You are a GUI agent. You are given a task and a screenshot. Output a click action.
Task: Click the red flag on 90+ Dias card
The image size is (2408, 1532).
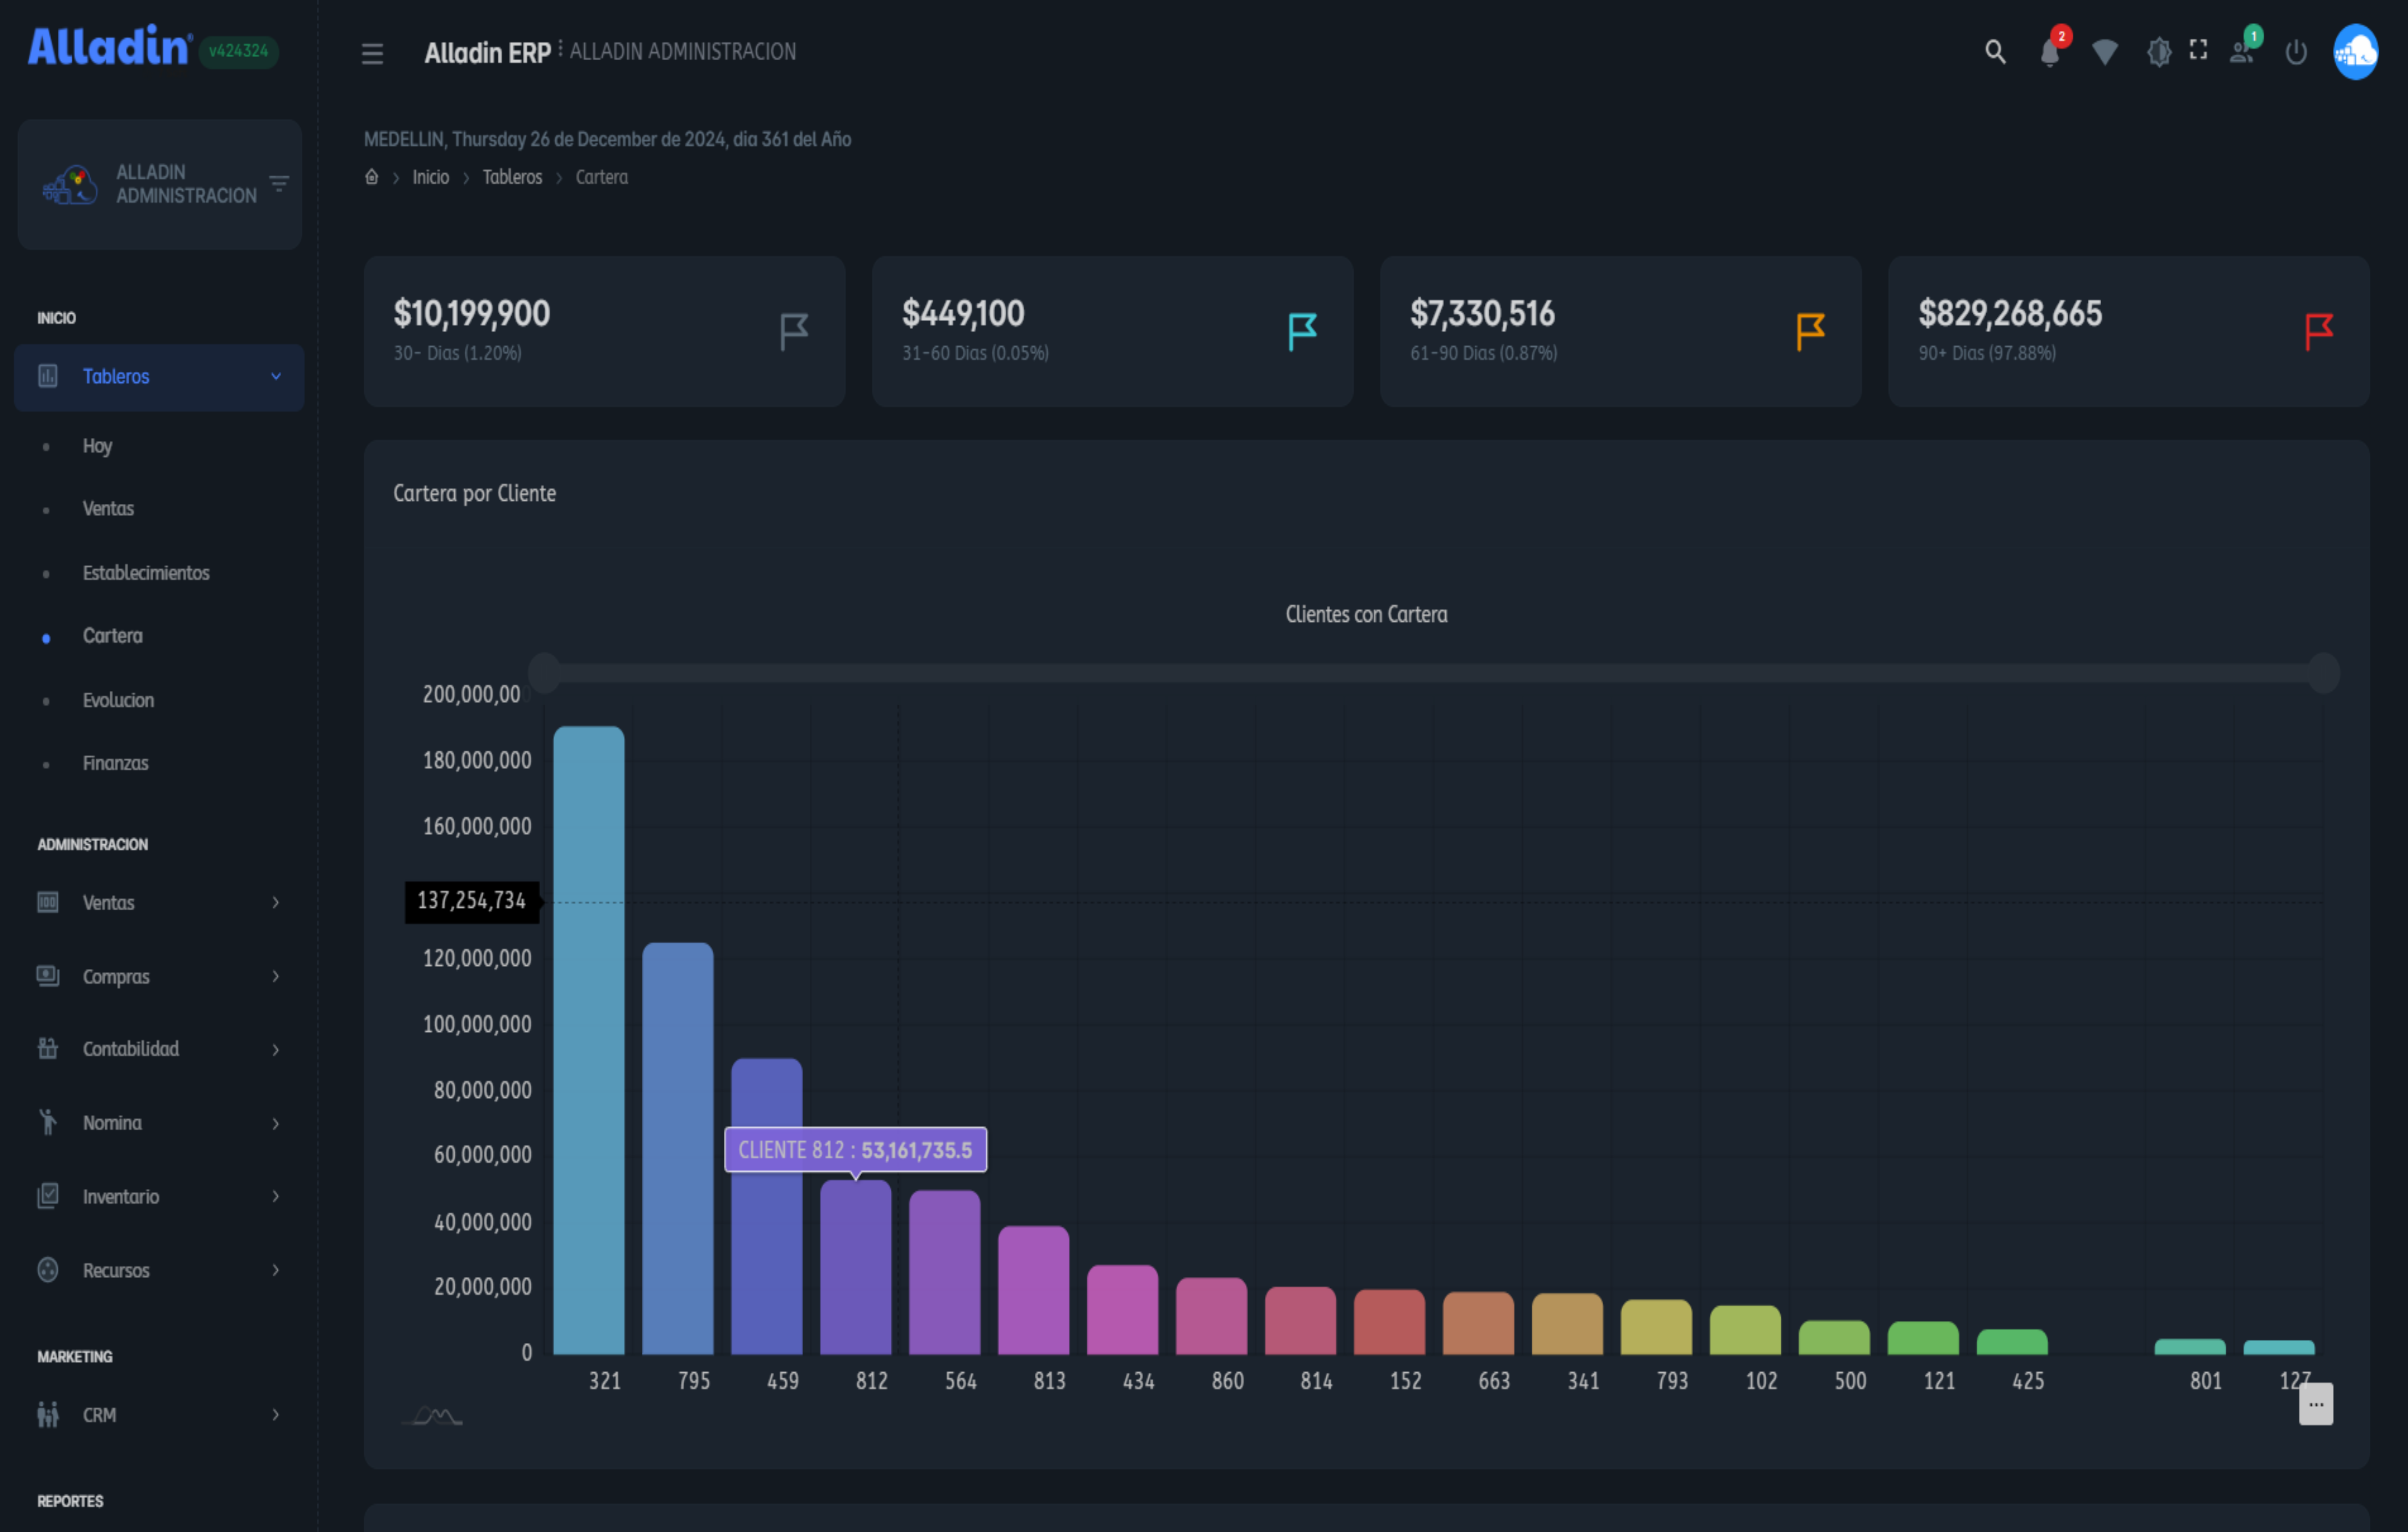pos(2318,331)
